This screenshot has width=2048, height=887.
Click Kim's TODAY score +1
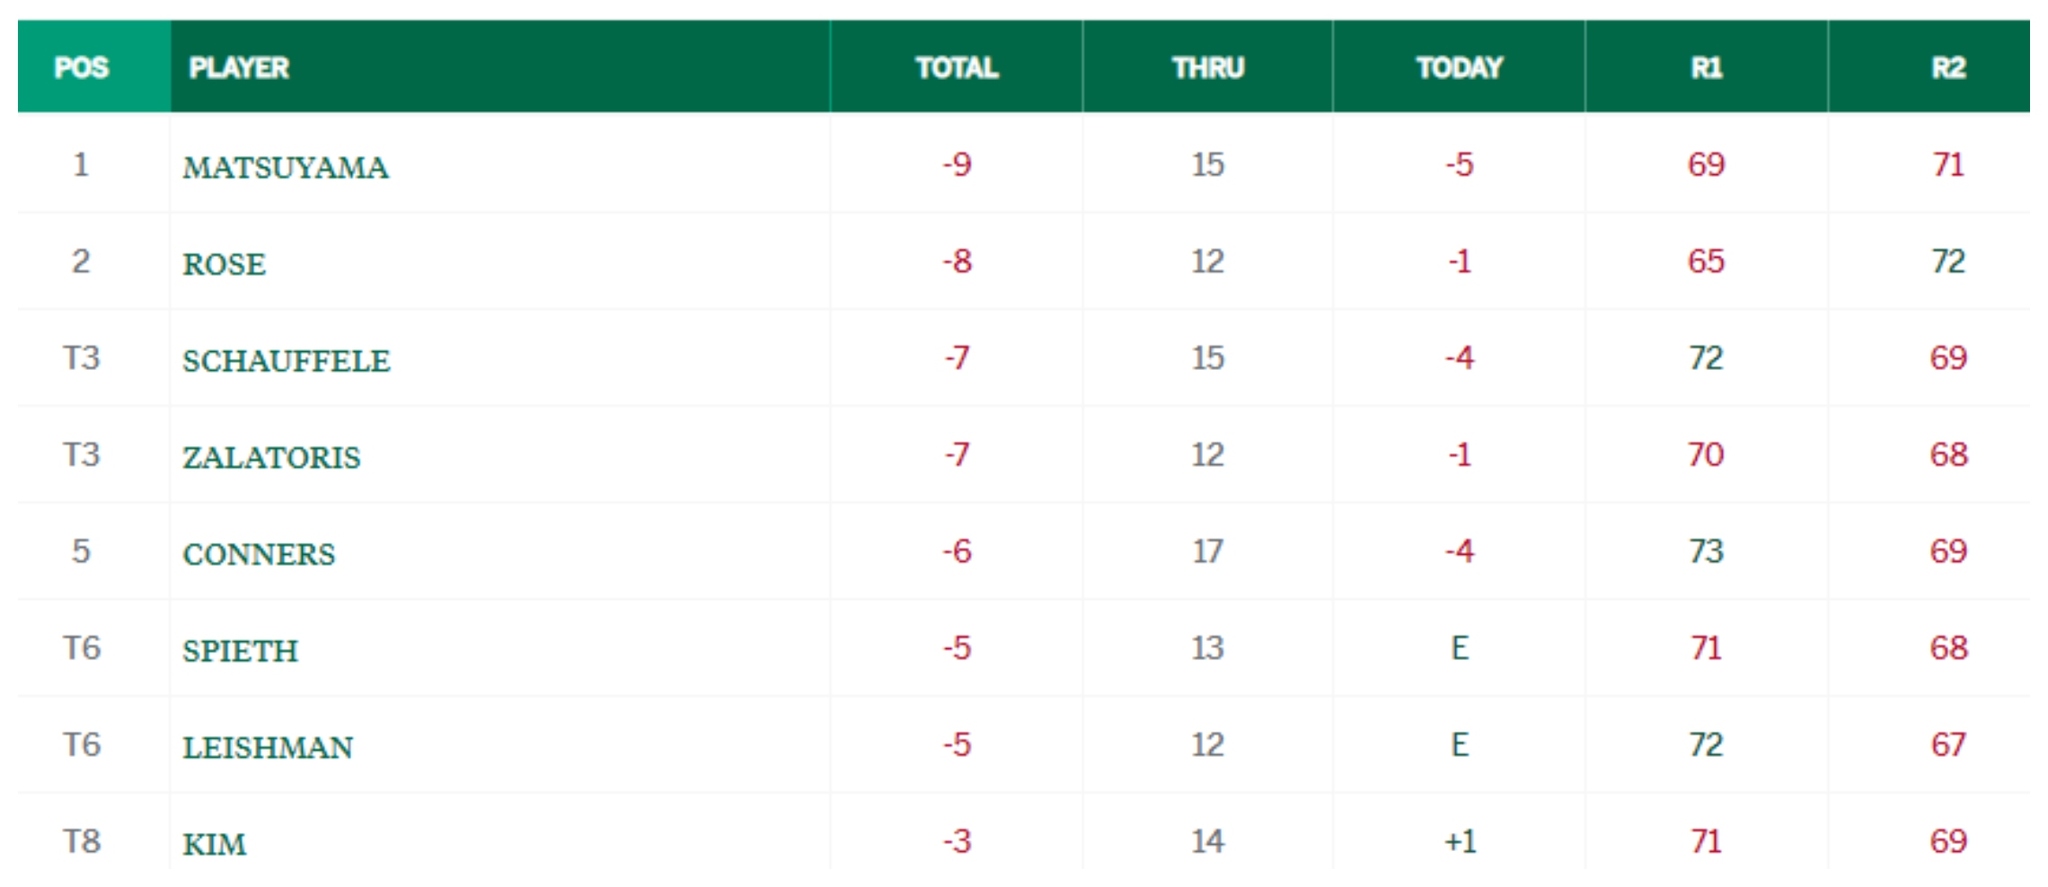coord(1460,841)
